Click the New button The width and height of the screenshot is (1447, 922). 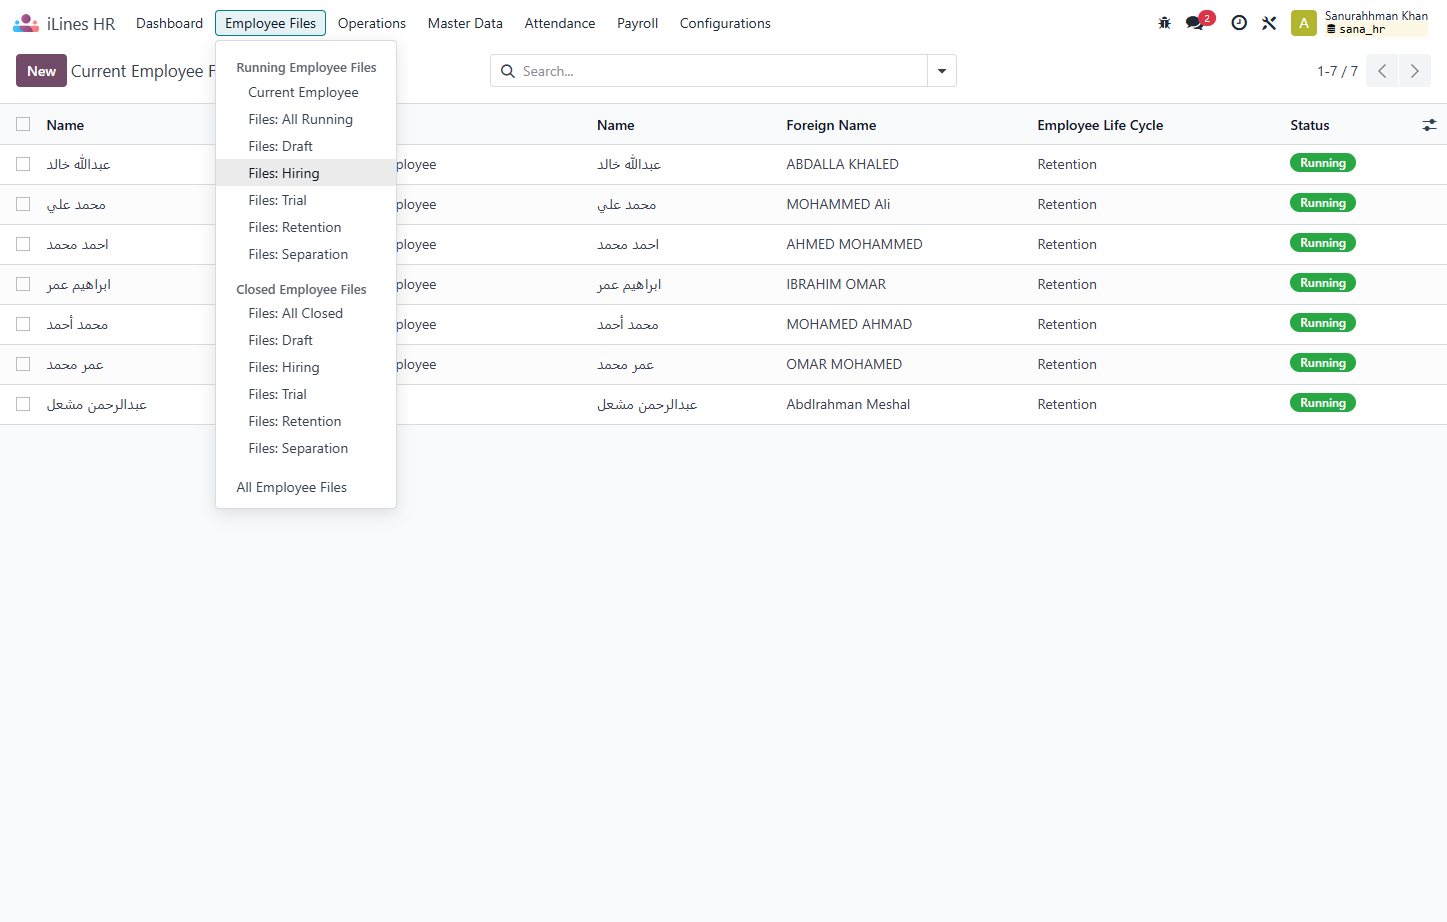point(41,71)
